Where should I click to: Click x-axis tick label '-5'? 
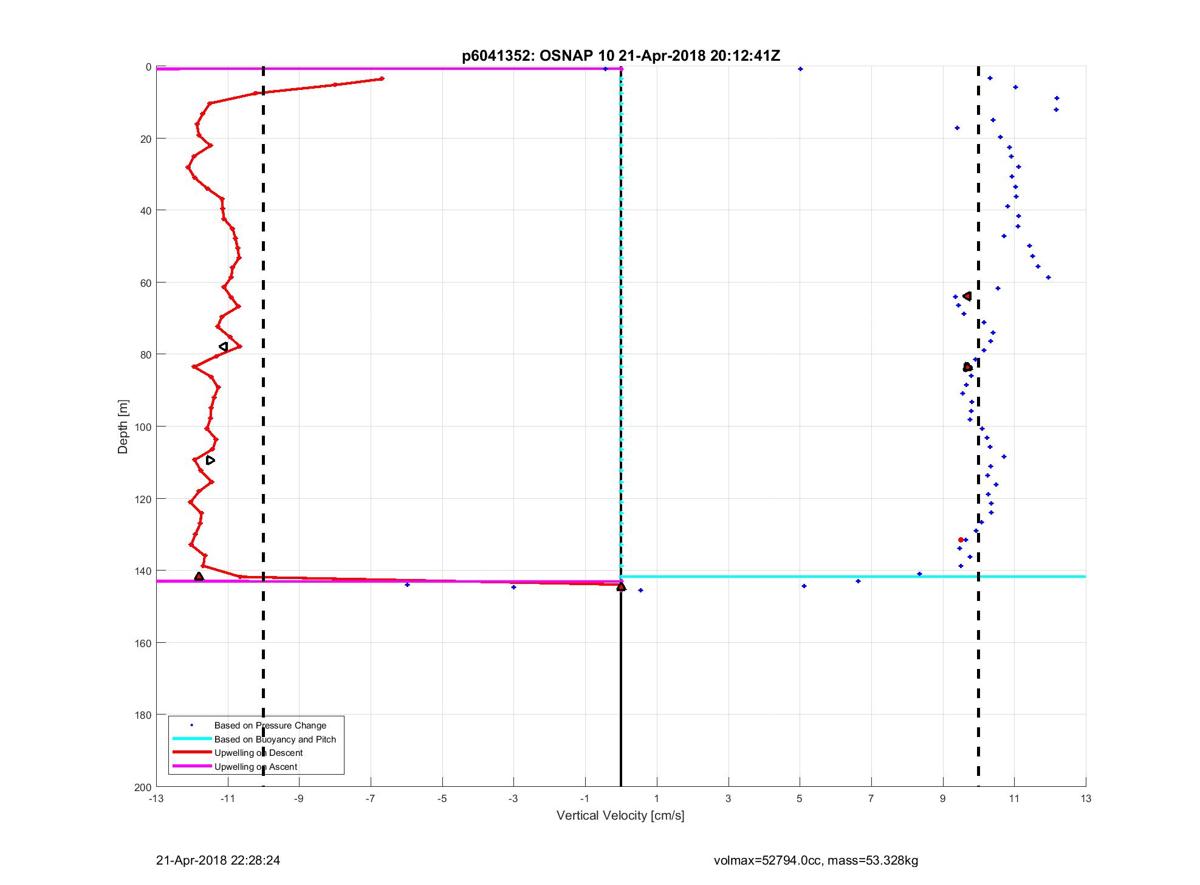pos(442,799)
